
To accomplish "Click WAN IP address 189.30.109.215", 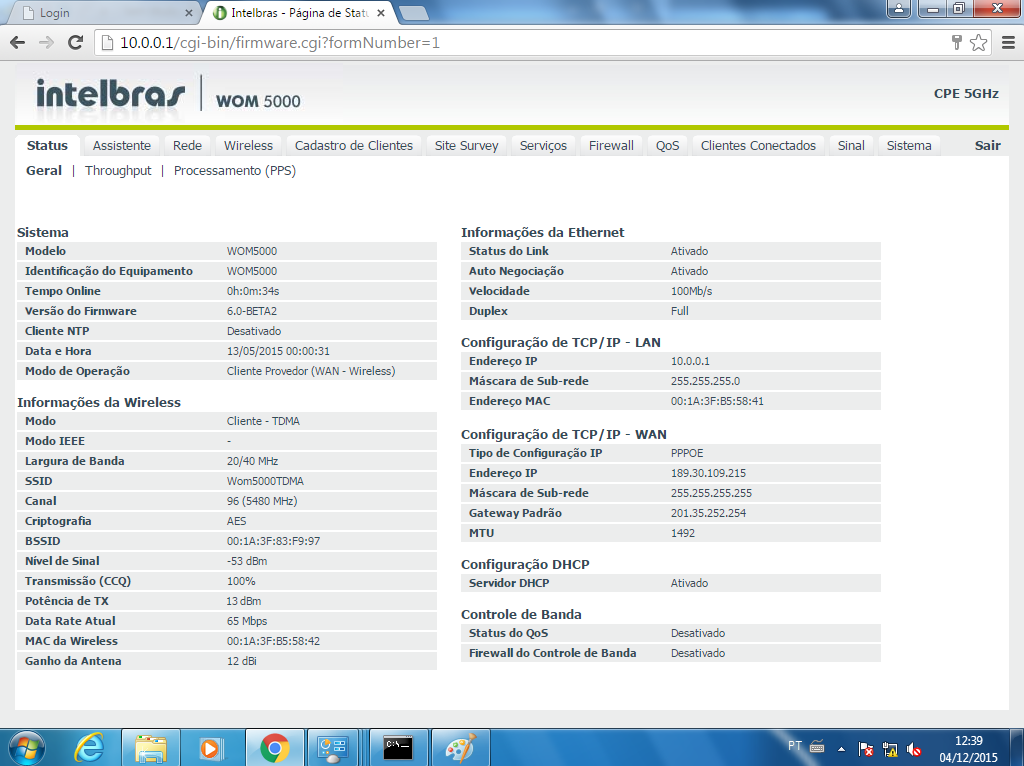I will pyautogui.click(x=709, y=473).
